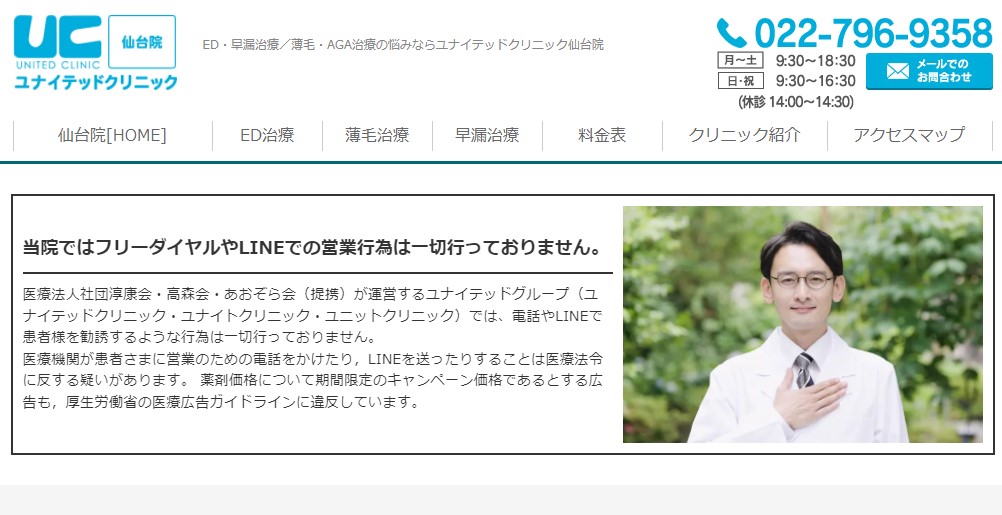Click the doctor photo in the notice
This screenshot has width=1002, height=515.
[803, 324]
